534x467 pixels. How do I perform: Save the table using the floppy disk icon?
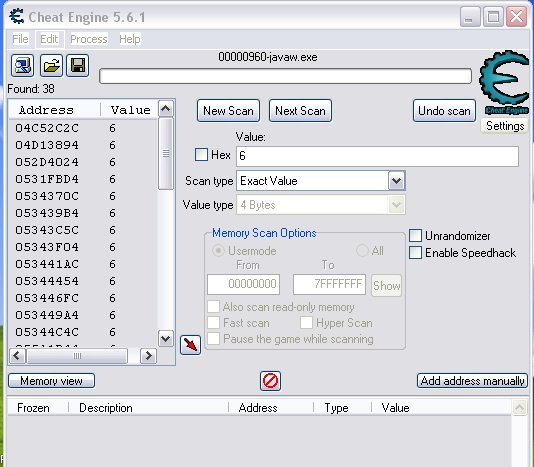click(x=78, y=65)
